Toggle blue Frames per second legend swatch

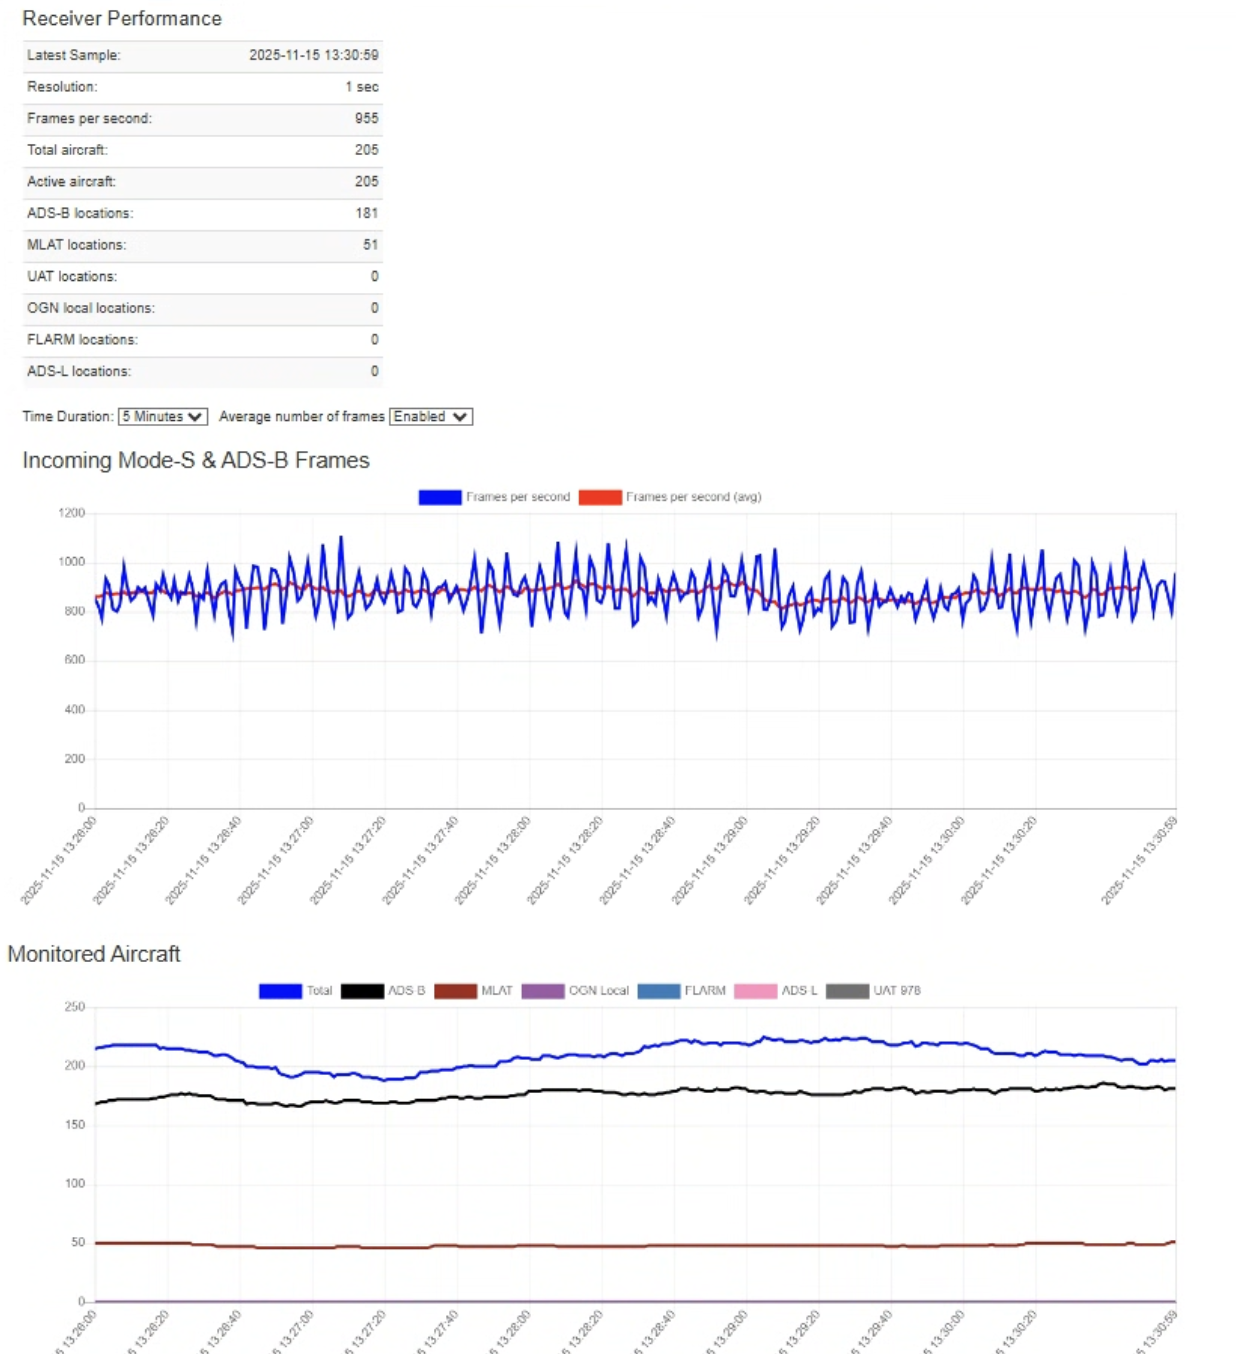pos(440,497)
